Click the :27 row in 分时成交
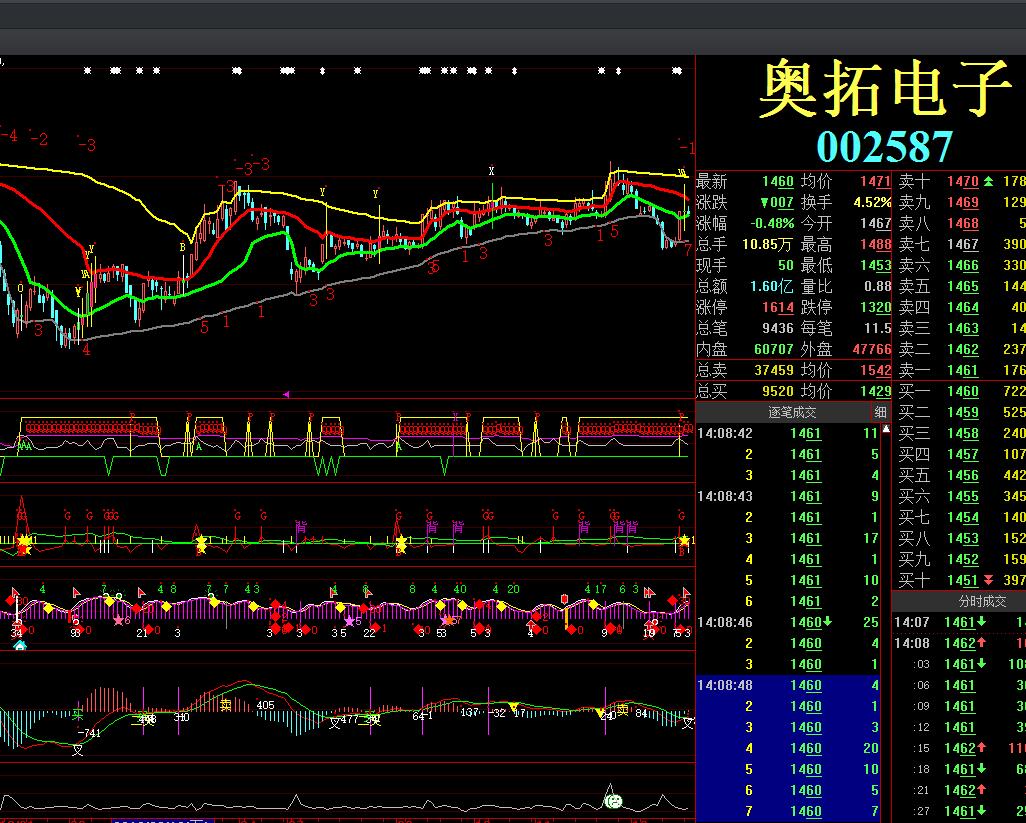1026x823 pixels. point(959,811)
